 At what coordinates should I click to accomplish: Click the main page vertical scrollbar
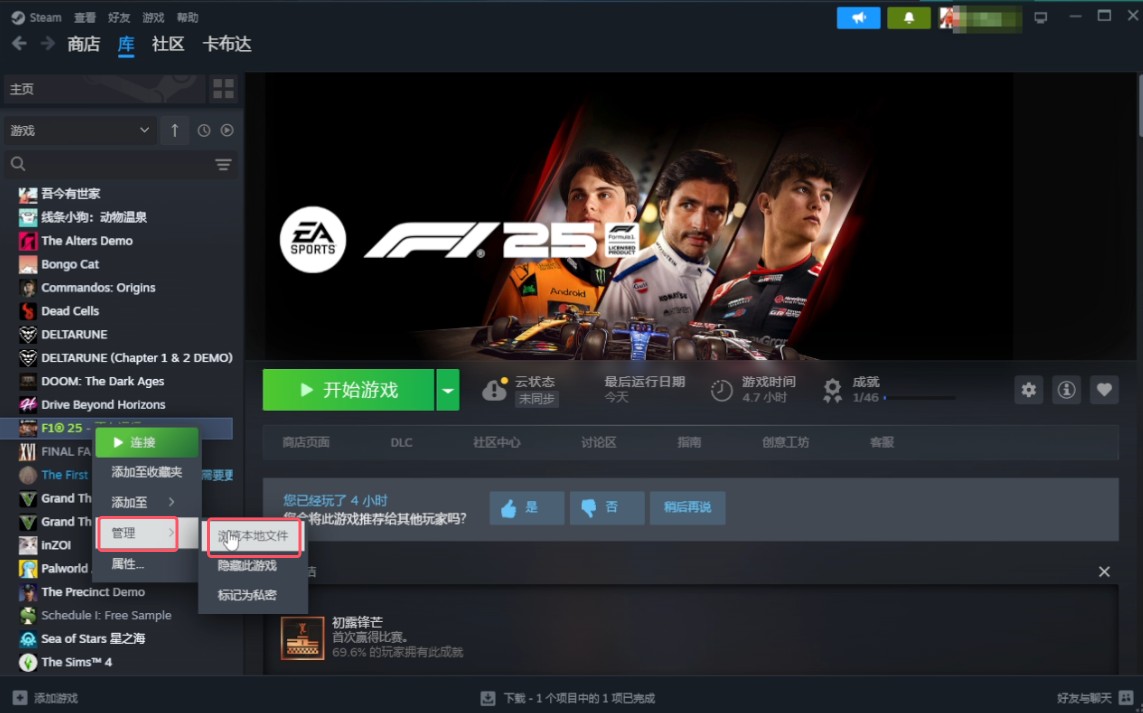(1139, 106)
